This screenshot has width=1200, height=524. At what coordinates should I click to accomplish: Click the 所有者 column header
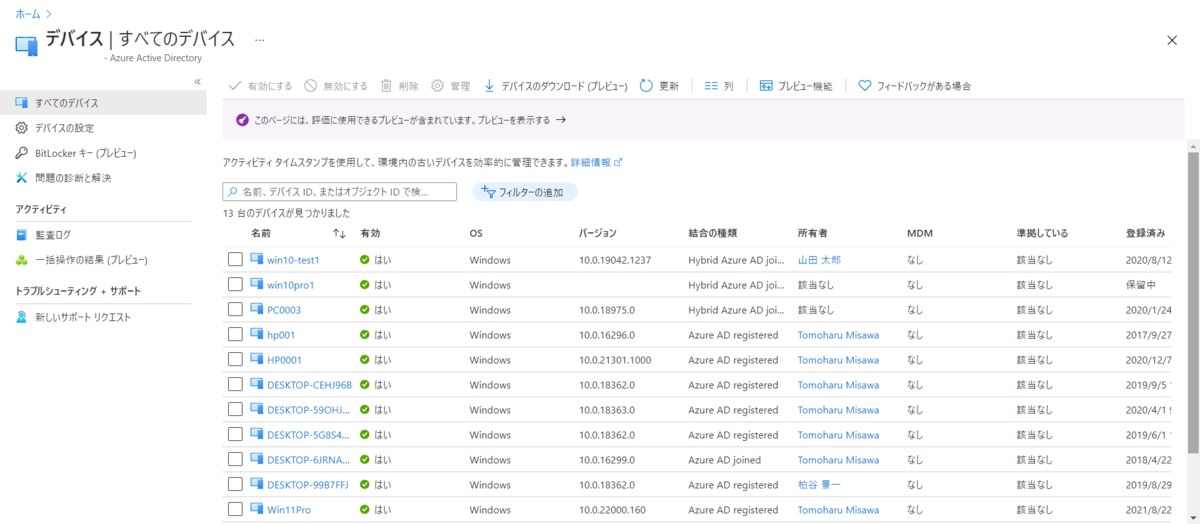coord(812,233)
